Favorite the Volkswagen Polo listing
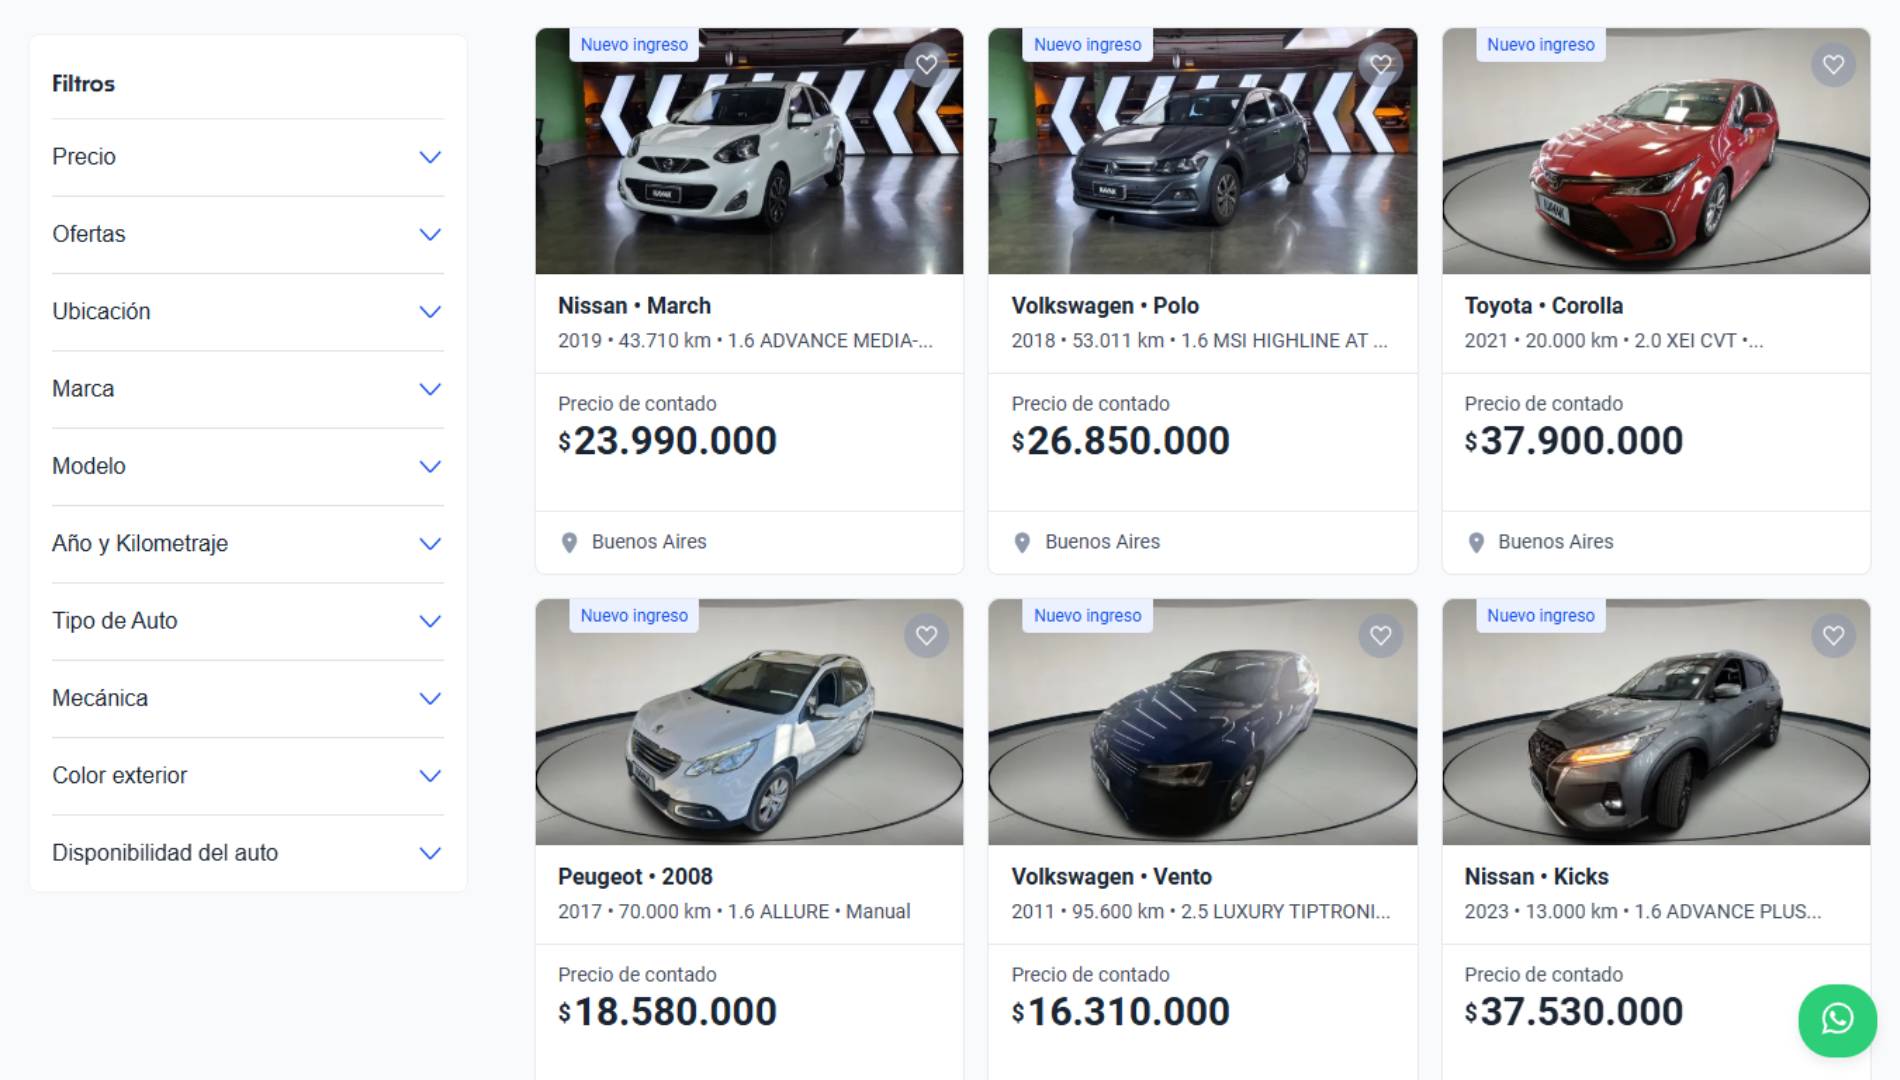Image resolution: width=1900 pixels, height=1080 pixels. point(1381,65)
